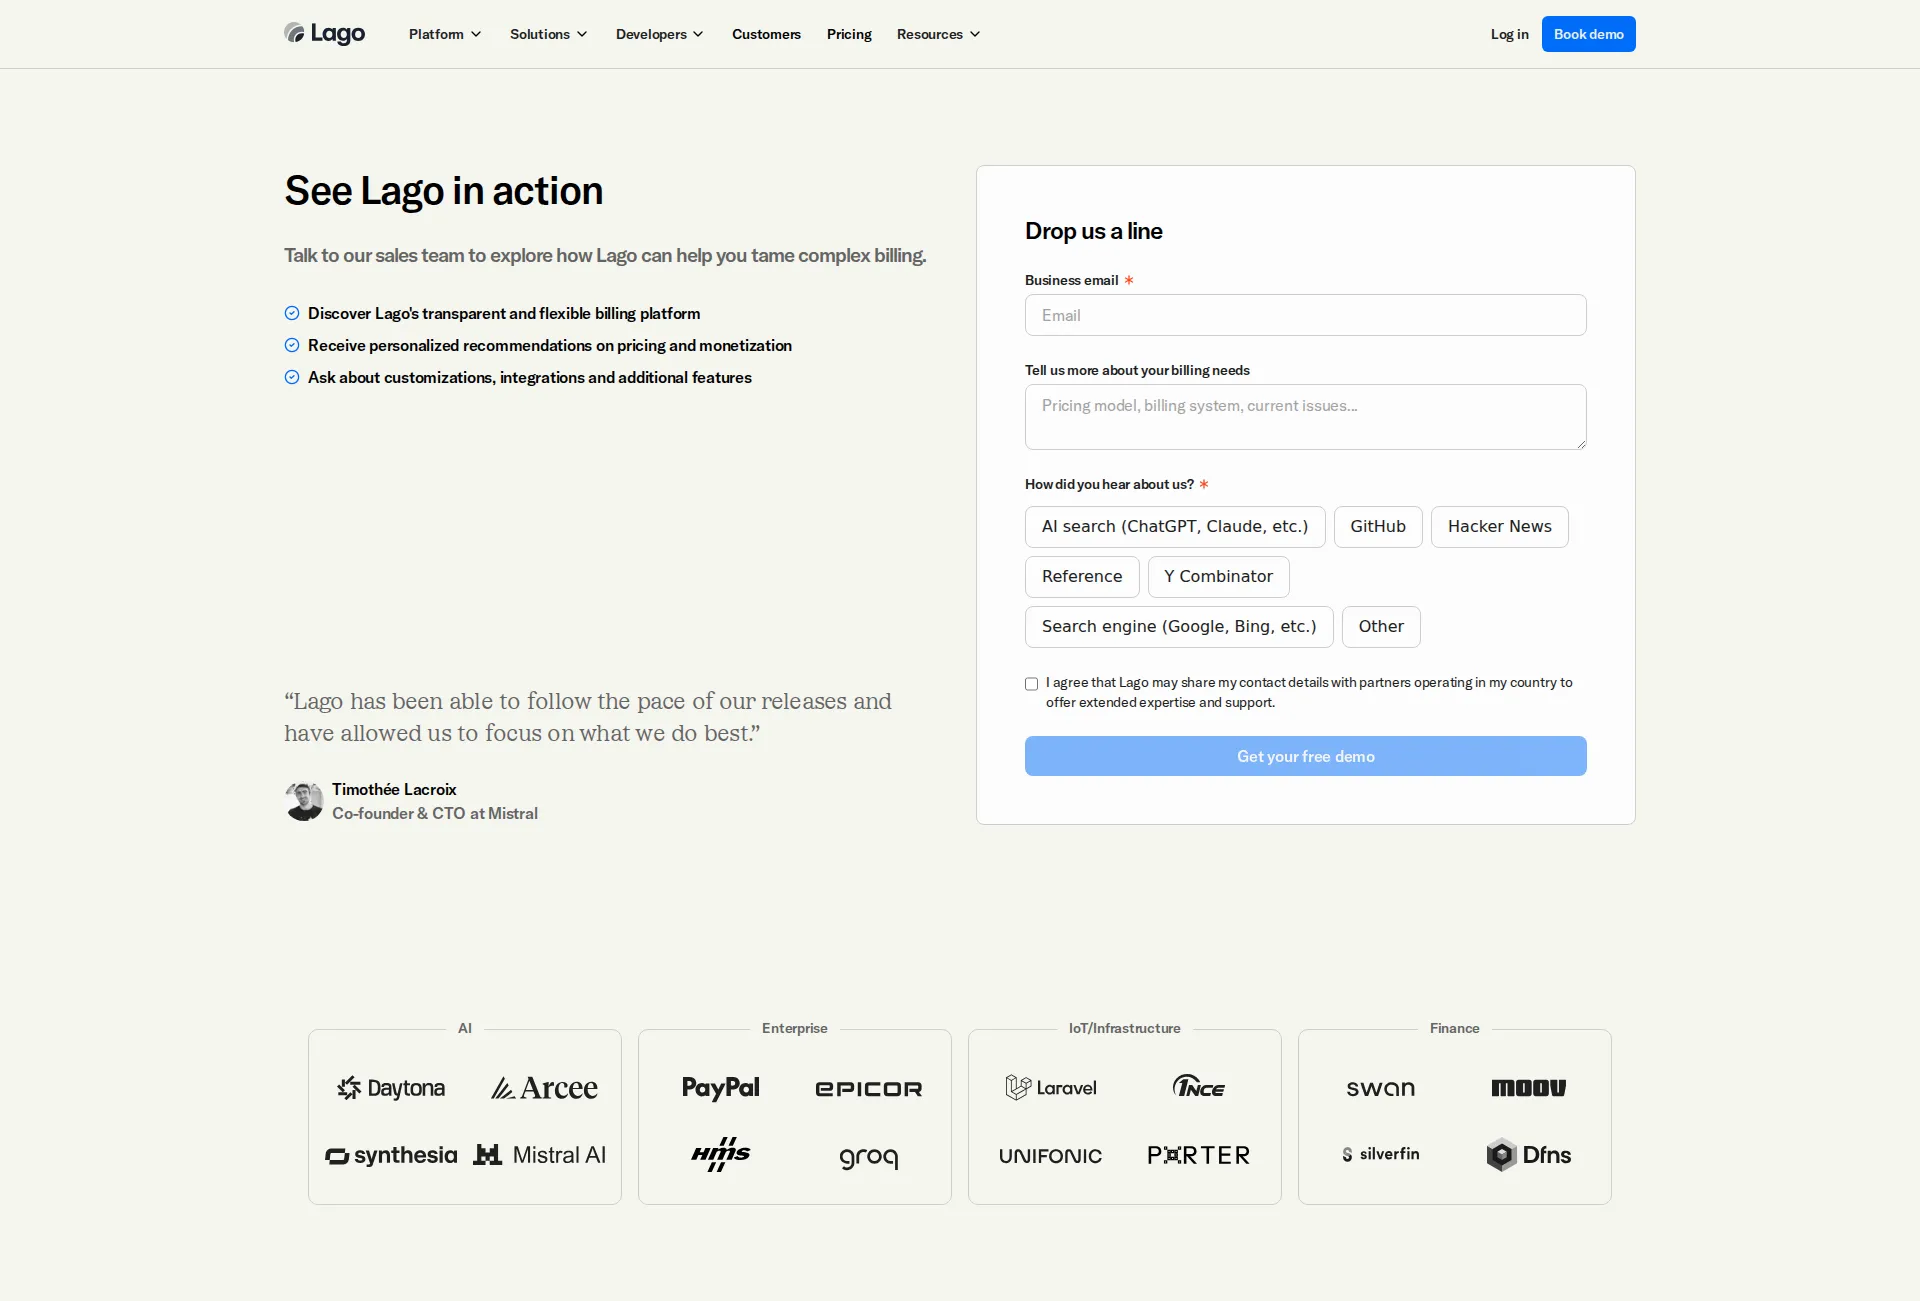
Task: Open the Log in link
Action: [1509, 33]
